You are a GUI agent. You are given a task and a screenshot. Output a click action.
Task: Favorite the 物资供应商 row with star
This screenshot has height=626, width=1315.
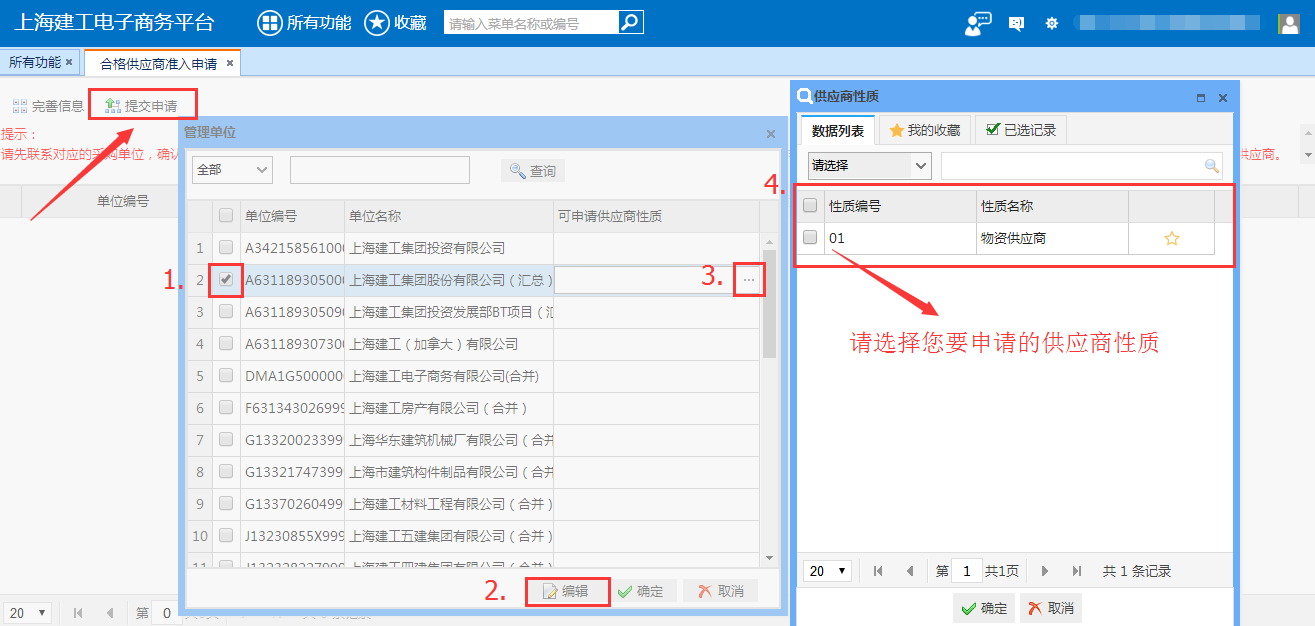click(1172, 239)
